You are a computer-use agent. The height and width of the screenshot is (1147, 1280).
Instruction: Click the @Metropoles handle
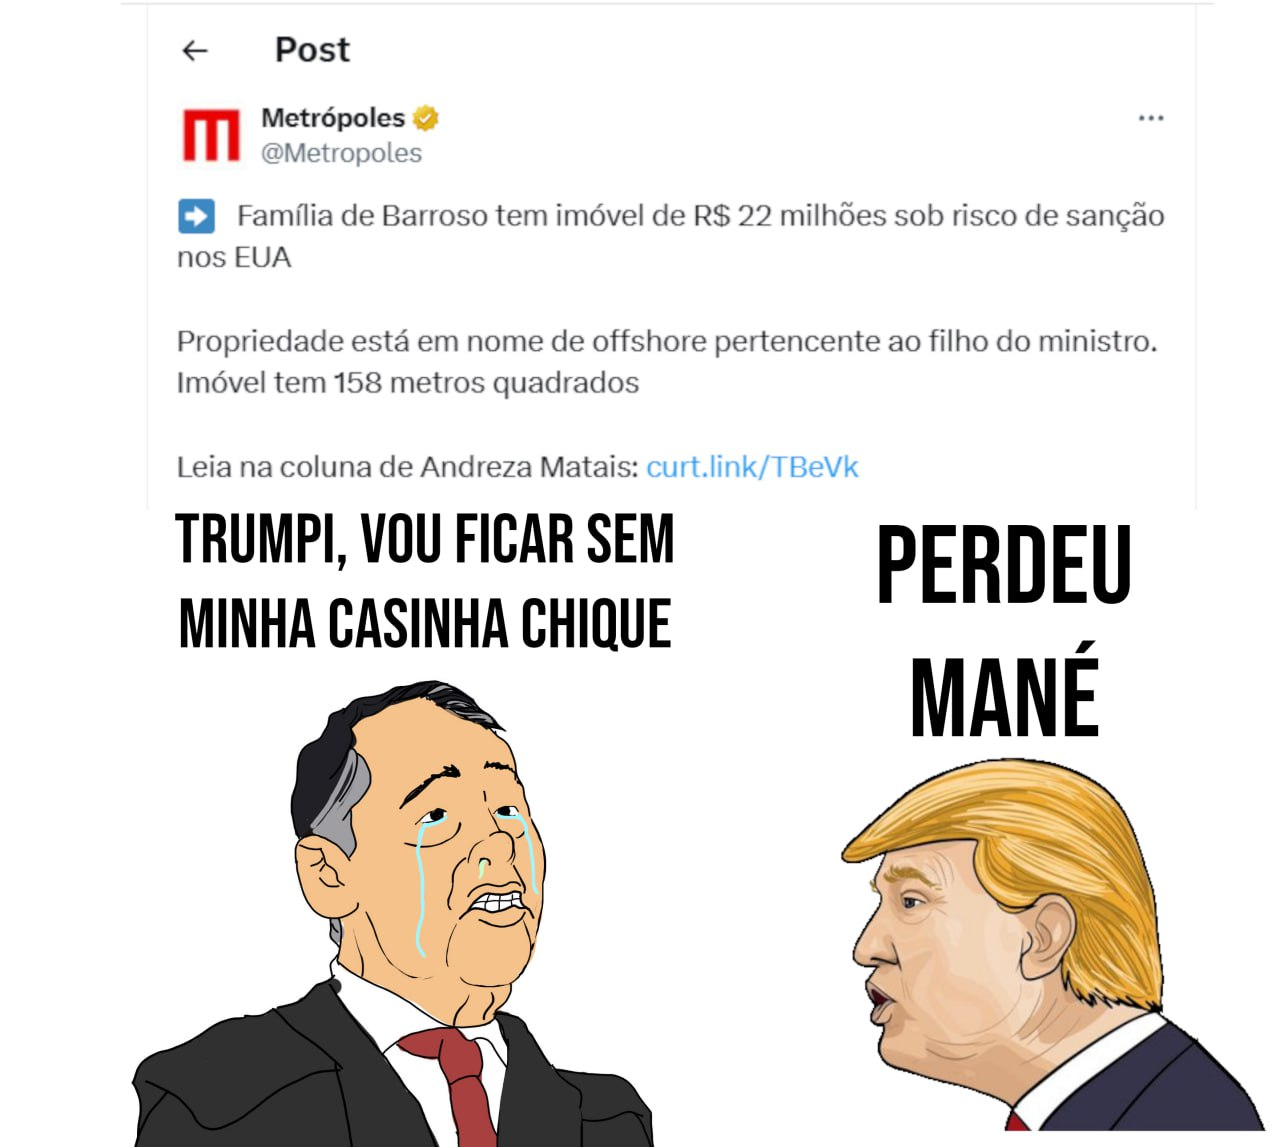click(342, 153)
